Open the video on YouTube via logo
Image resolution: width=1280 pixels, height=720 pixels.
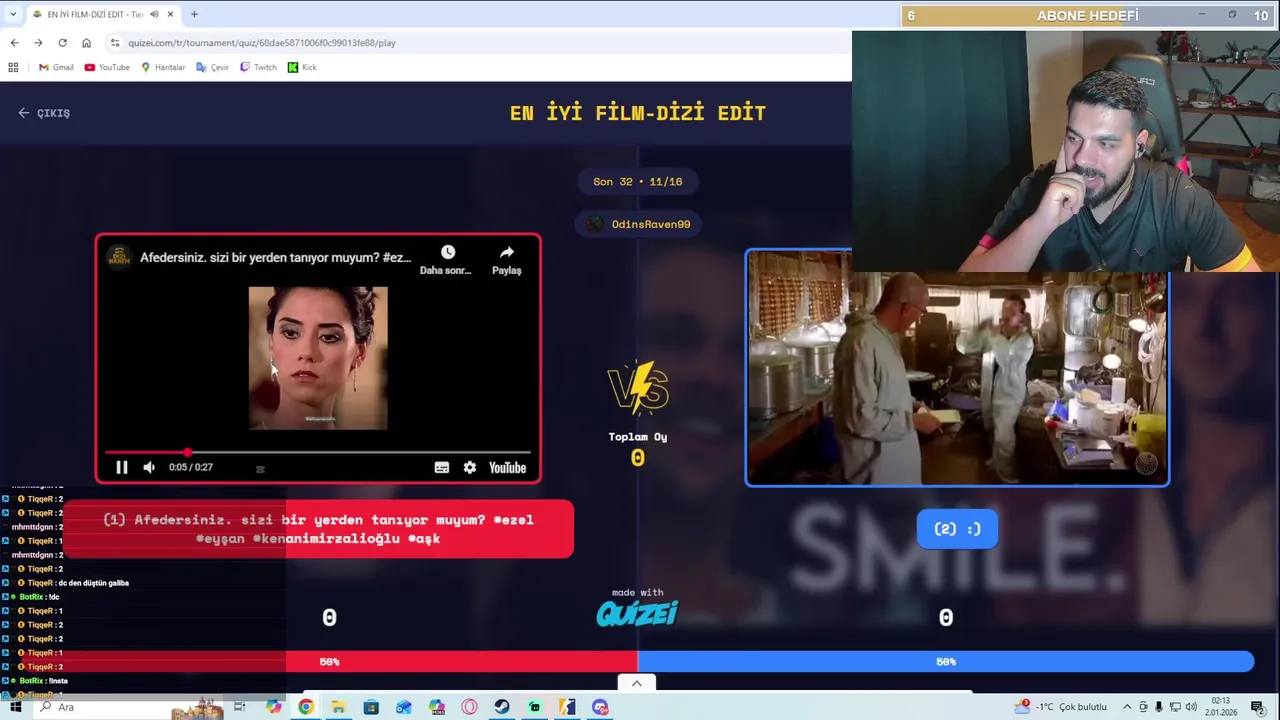pos(507,467)
